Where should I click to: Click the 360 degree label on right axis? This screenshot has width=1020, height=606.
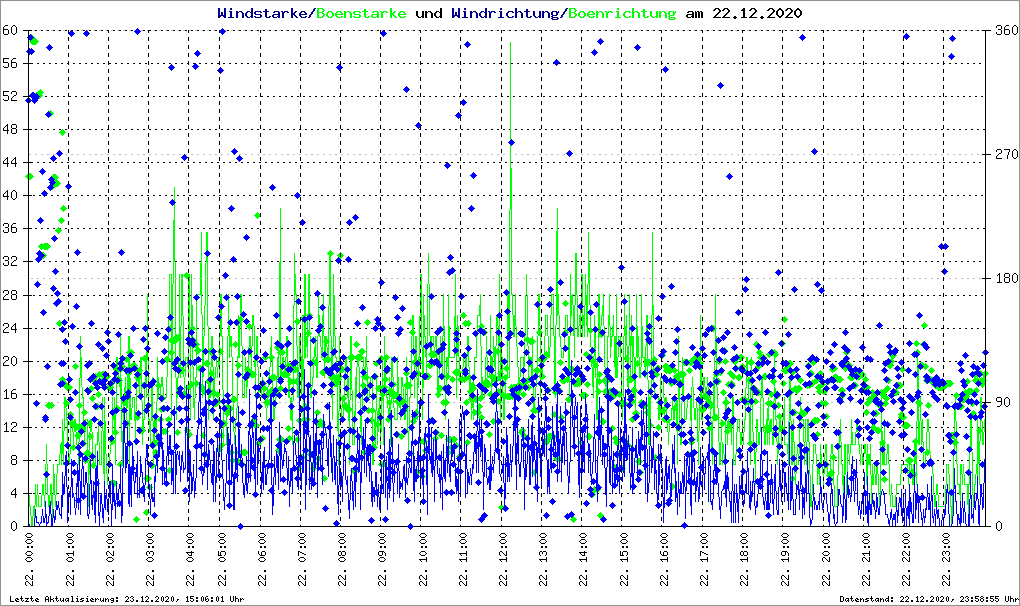pyautogui.click(x=1004, y=30)
